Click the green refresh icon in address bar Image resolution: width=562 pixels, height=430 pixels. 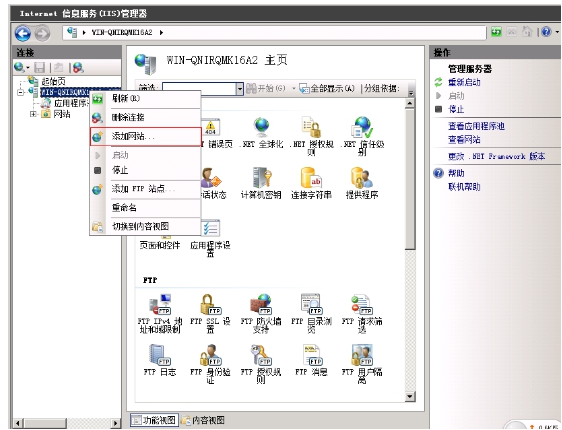point(496,32)
